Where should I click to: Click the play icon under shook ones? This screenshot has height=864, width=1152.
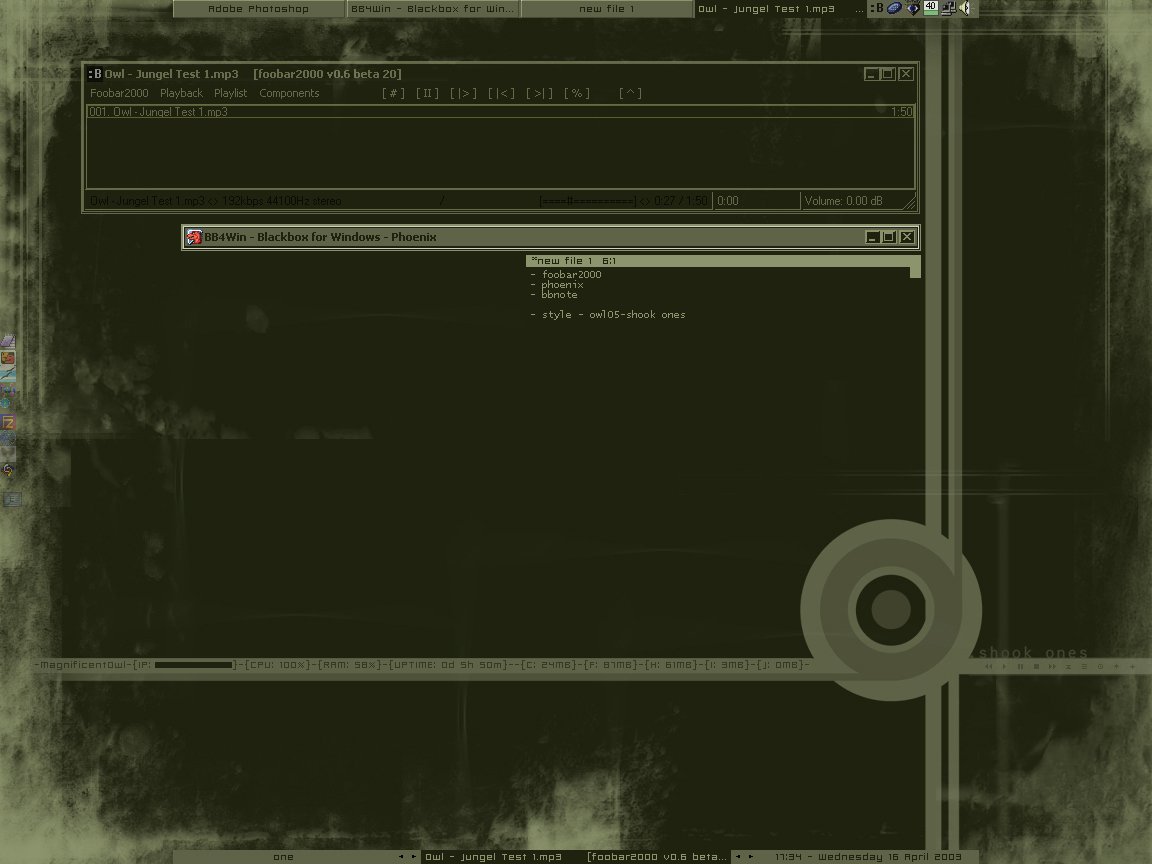pos(1004,666)
